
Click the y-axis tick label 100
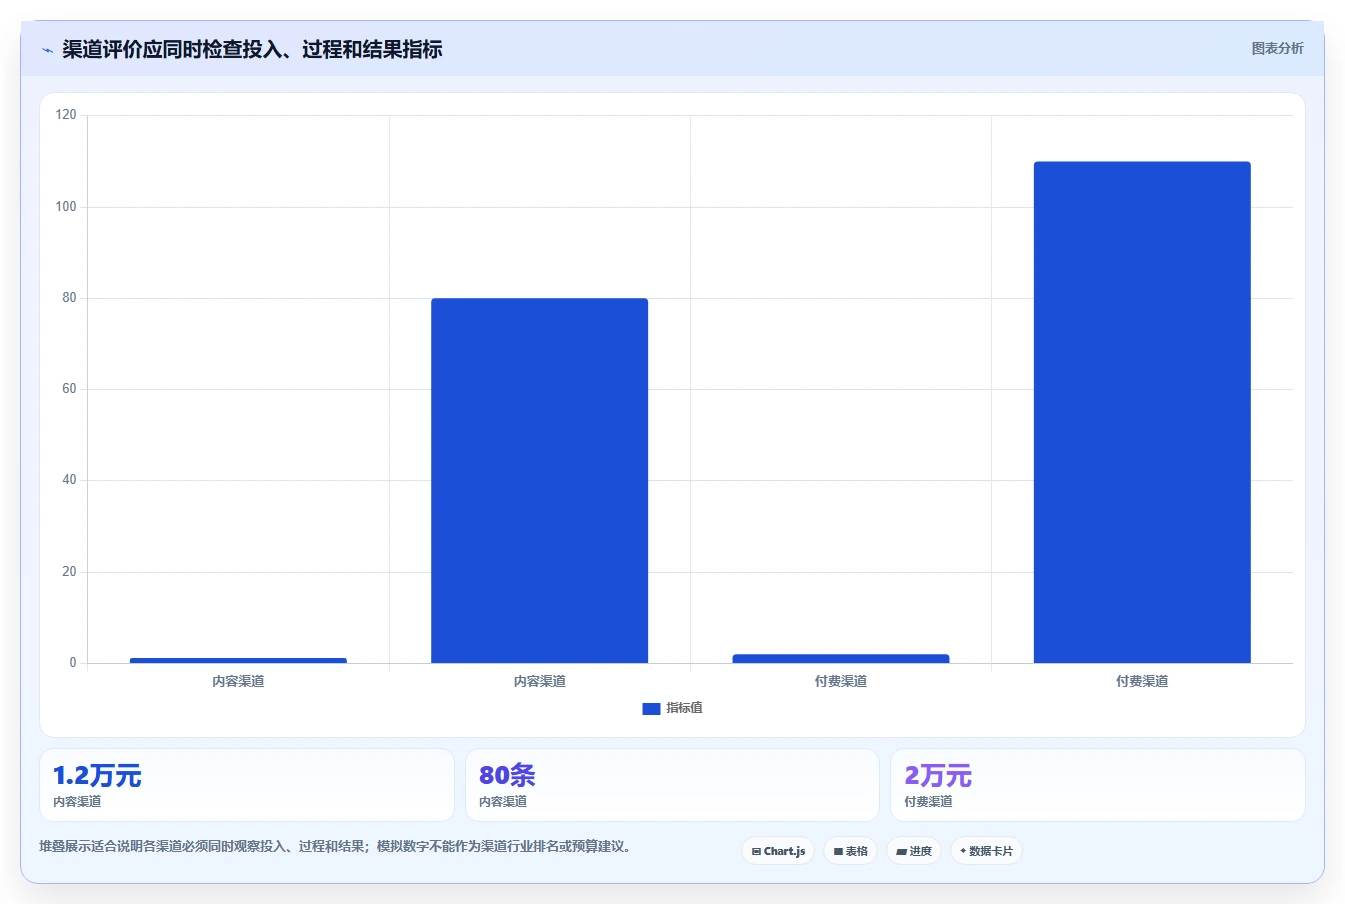point(66,207)
